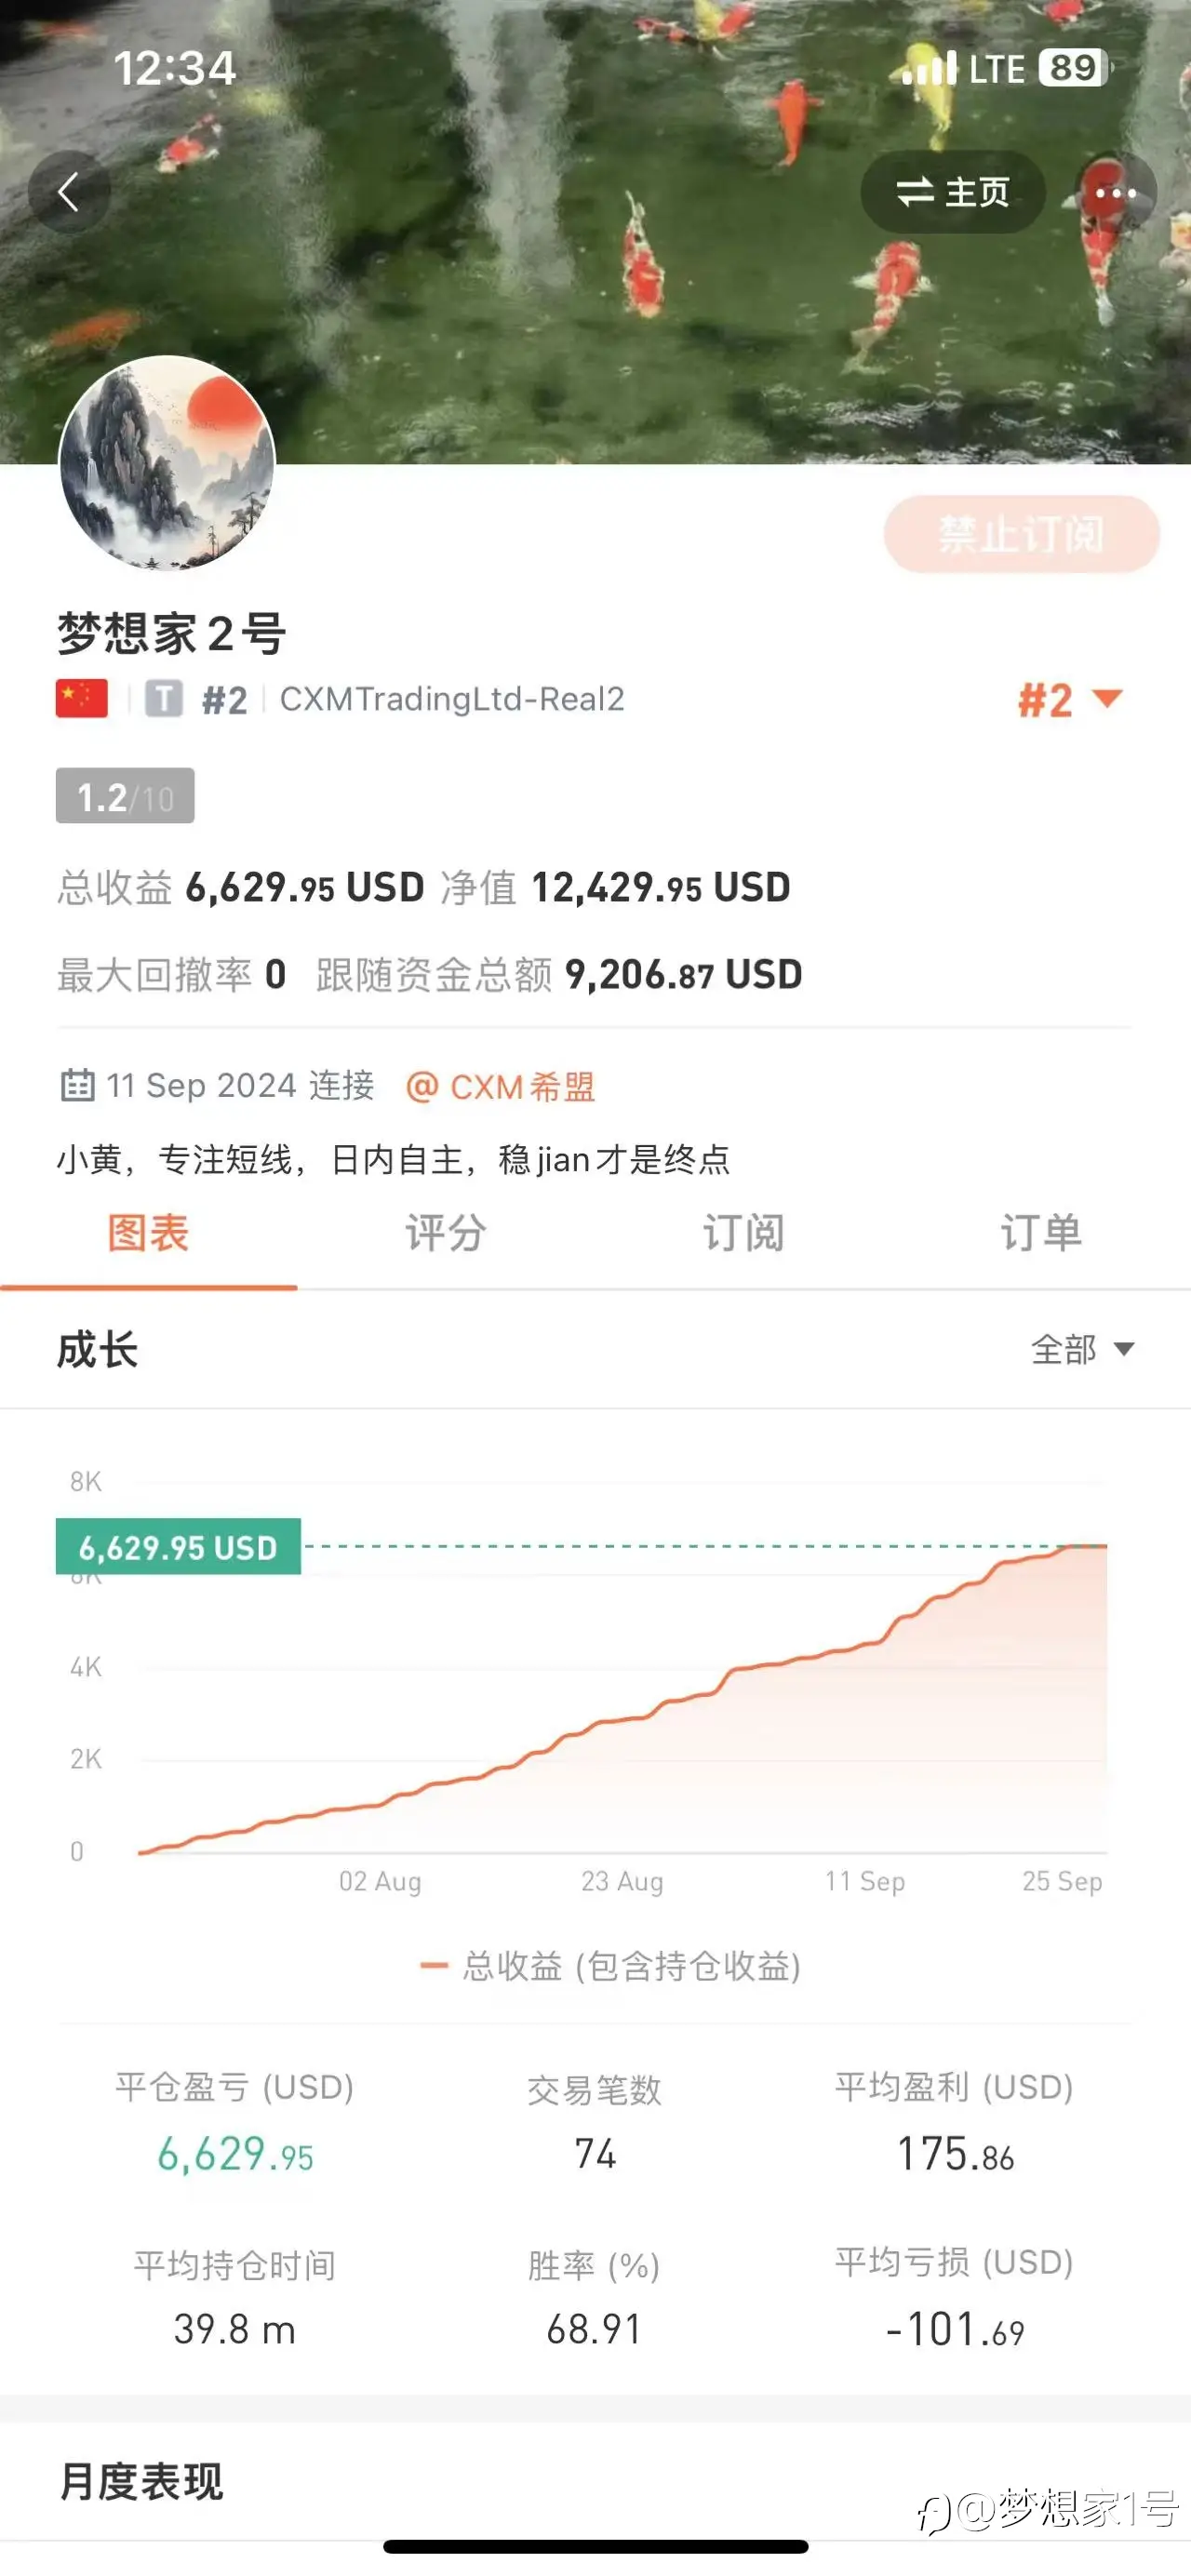
Task: Tap the 6,629.95 USD chart value label
Action: click(178, 1547)
